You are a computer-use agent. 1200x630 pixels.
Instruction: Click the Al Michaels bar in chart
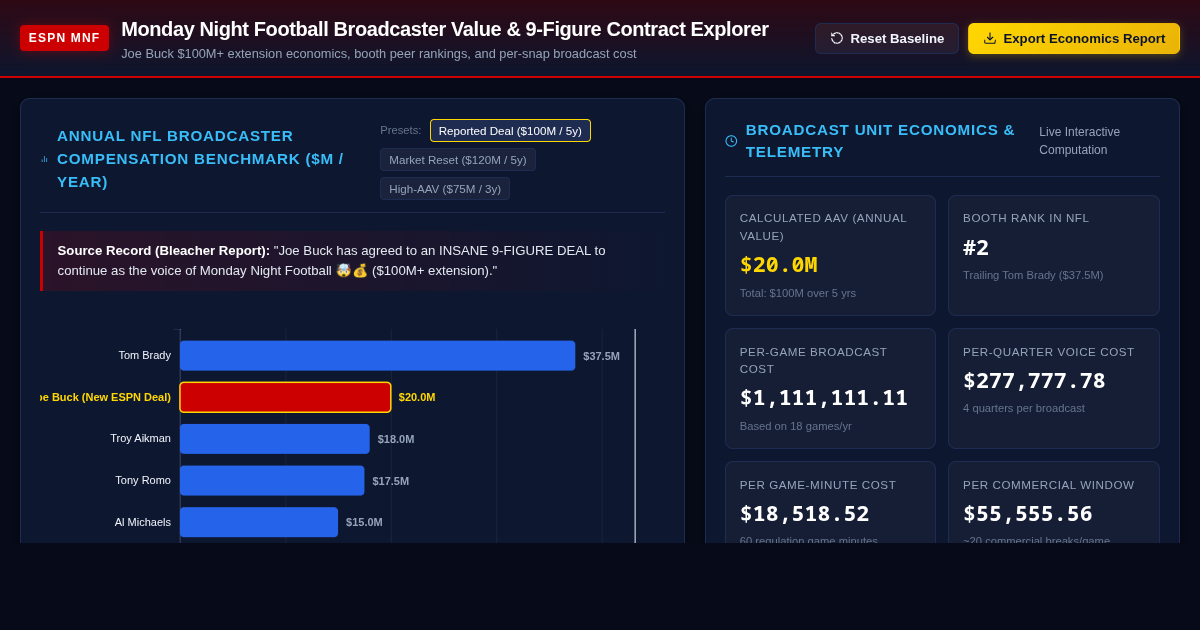[259, 522]
